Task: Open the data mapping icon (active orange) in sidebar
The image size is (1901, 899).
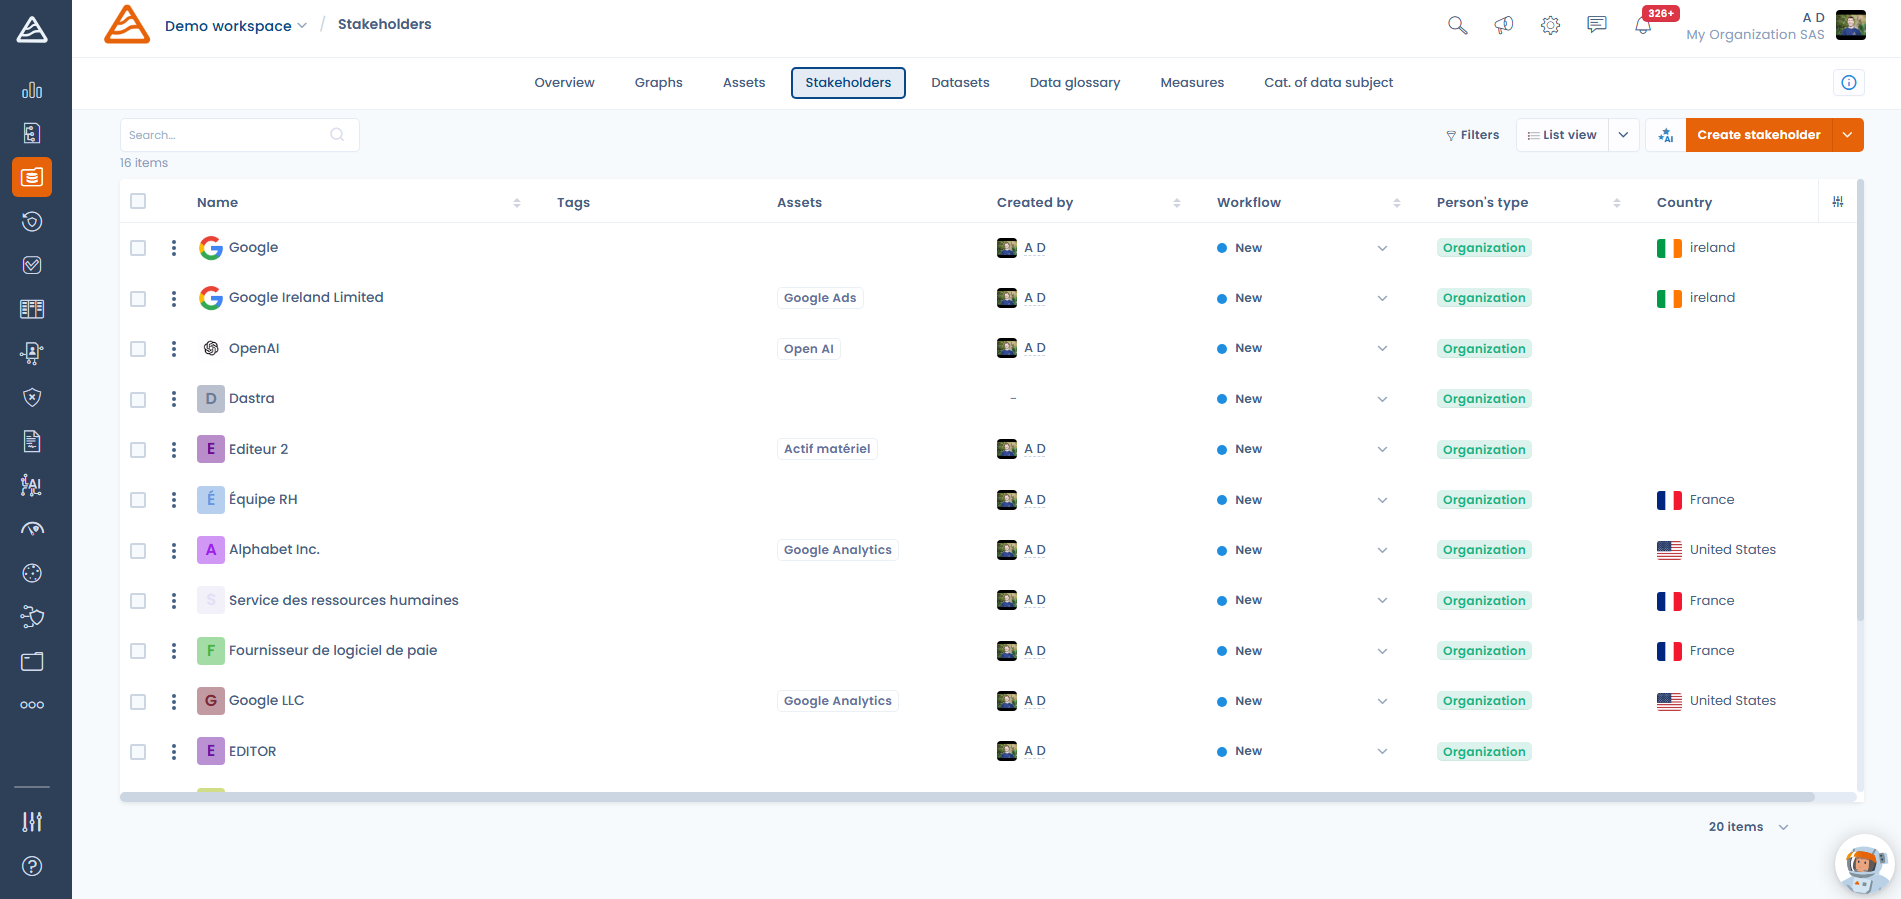Action: 32,177
